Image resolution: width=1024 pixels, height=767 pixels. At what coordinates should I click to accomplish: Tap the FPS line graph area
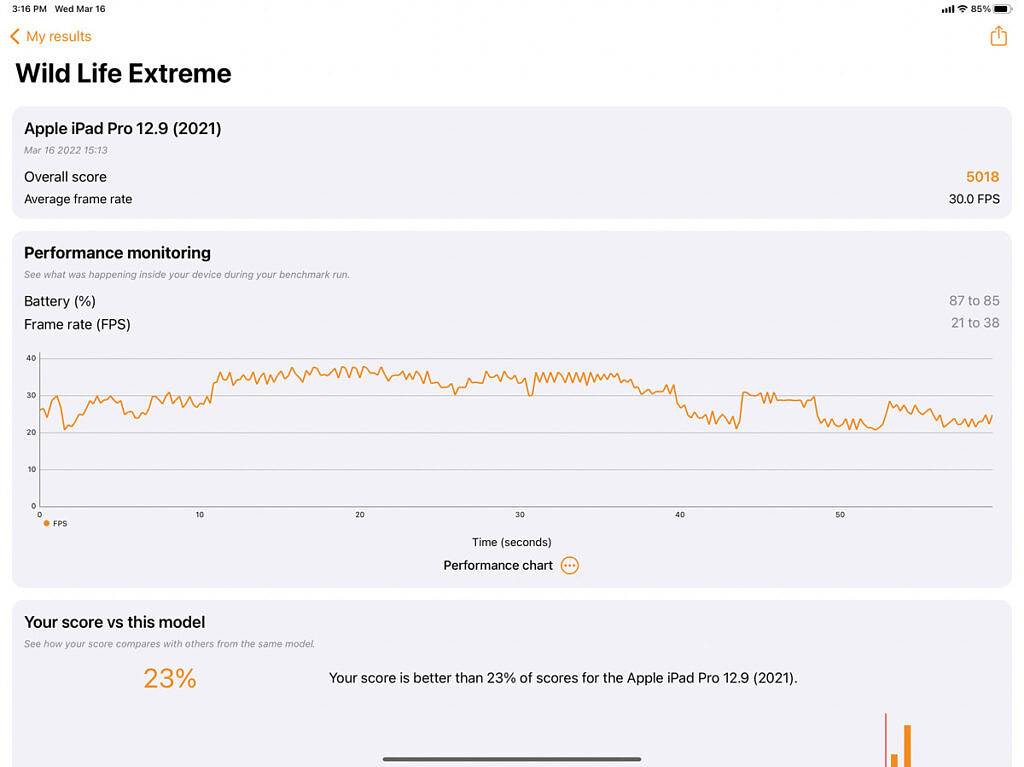tap(515, 430)
